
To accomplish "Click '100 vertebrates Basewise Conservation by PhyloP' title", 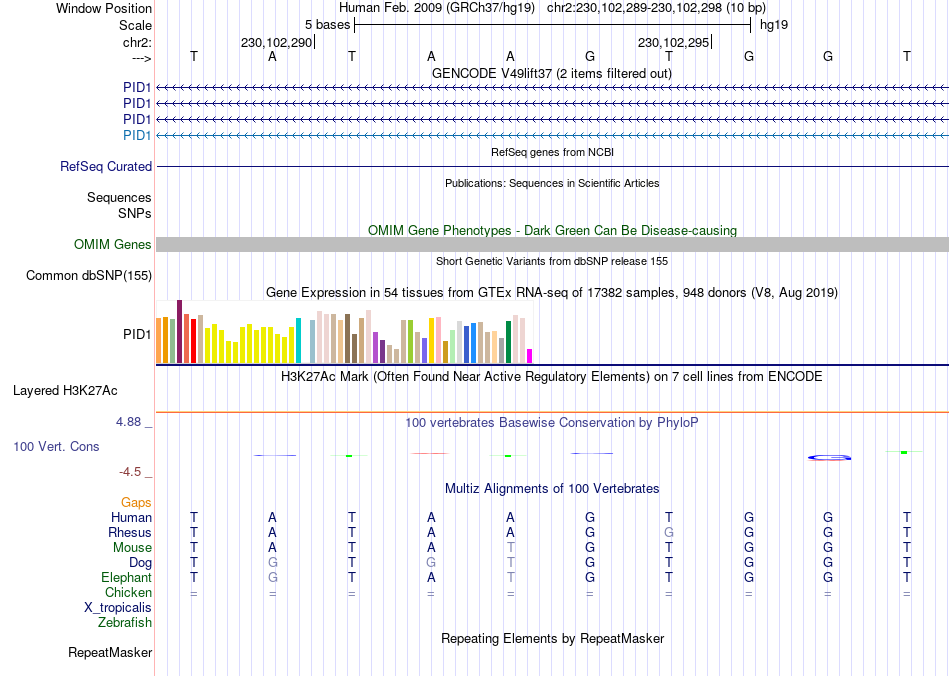I will (x=552, y=422).
